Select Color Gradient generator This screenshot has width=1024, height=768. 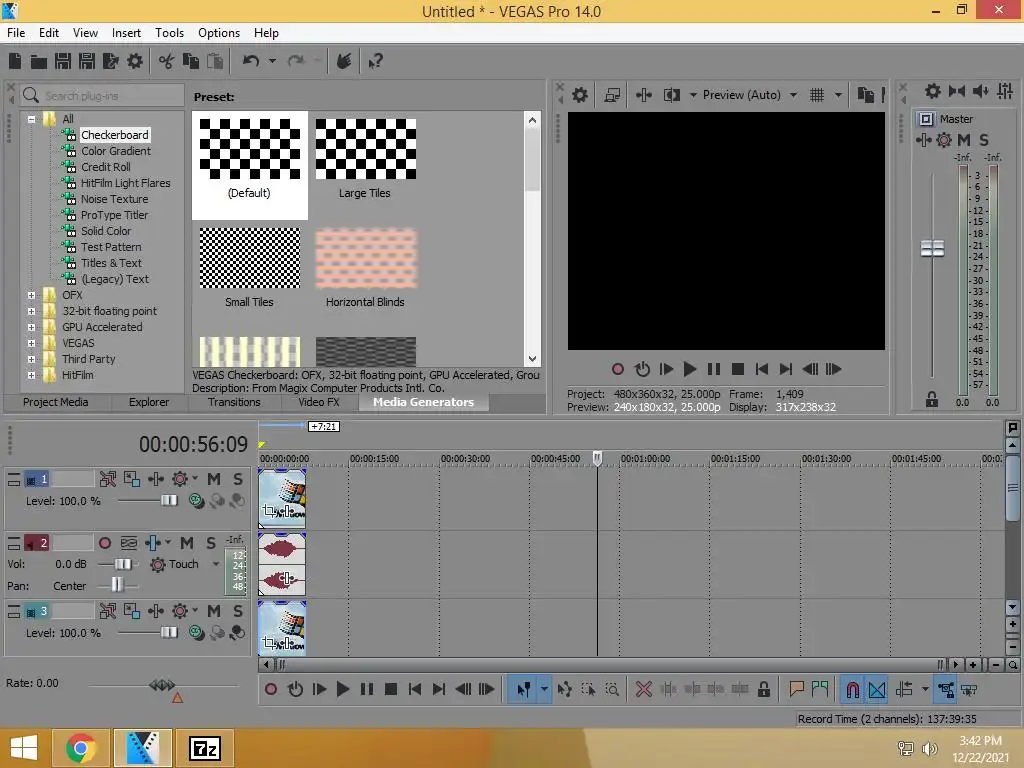click(116, 151)
